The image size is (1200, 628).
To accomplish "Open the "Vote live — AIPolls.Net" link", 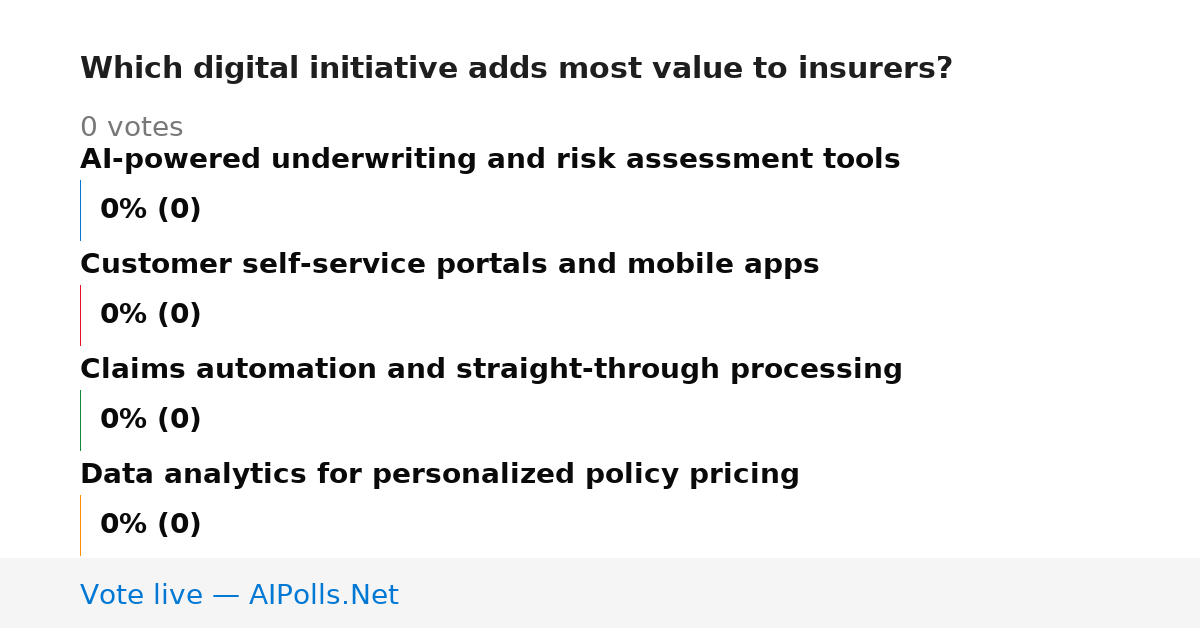I will tap(240, 596).
